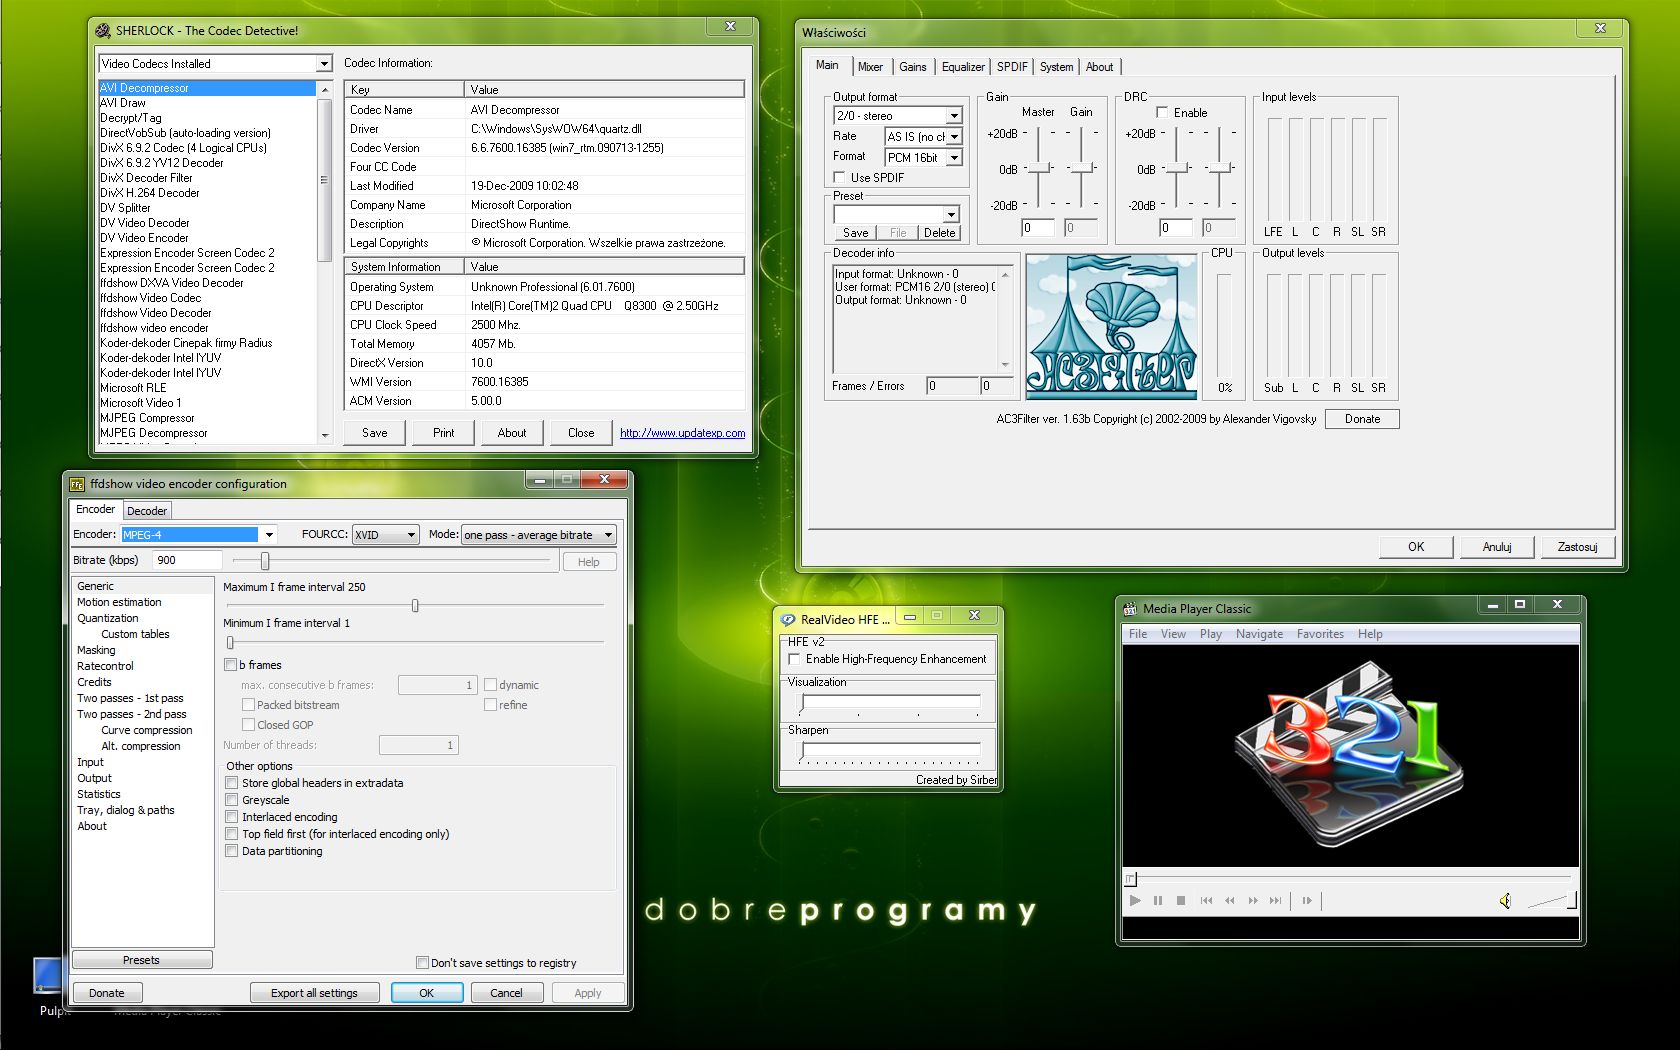Mute audio with the speaker icon in Media Player Classic
This screenshot has height=1050, width=1680.
click(x=1506, y=900)
